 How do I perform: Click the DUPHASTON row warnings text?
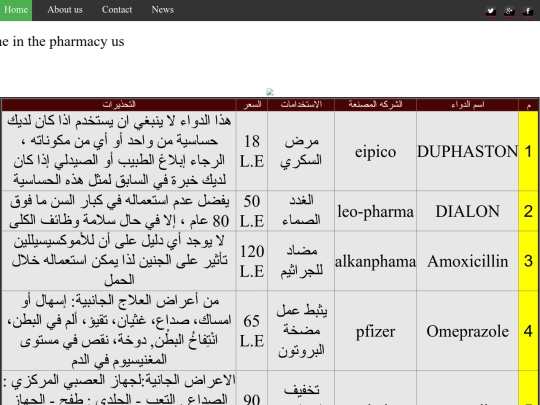[119, 151]
